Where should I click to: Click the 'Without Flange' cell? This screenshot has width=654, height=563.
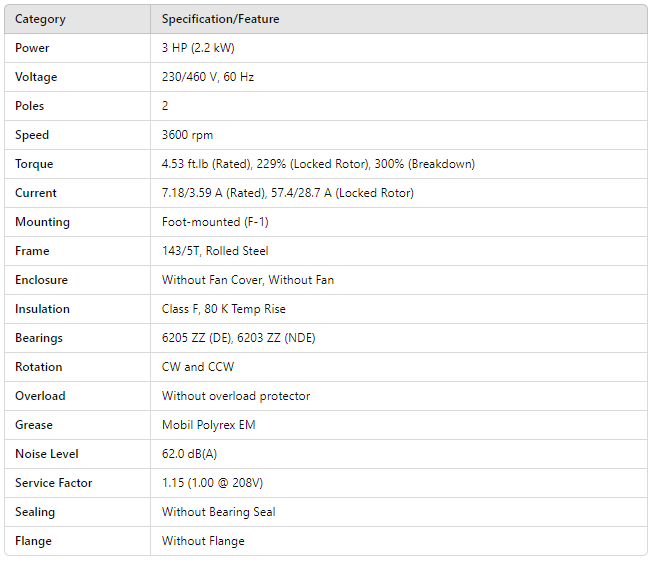pos(203,541)
